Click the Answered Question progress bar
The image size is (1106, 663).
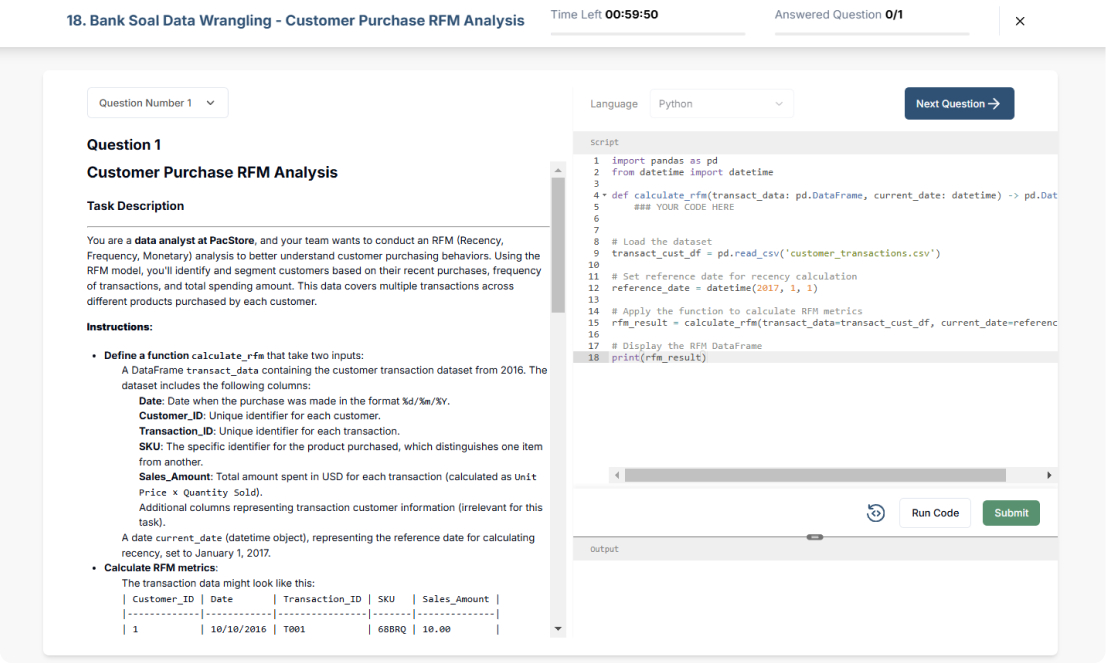871,34
